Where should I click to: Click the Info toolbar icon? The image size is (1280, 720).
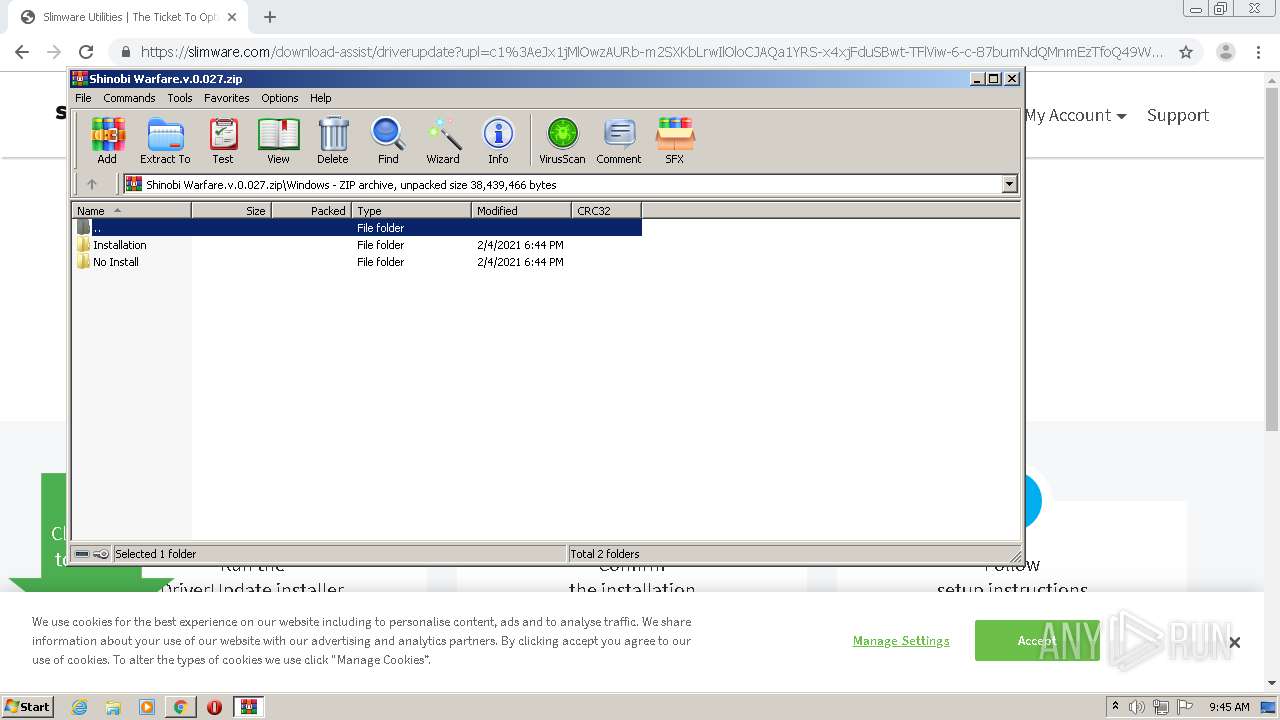click(498, 139)
